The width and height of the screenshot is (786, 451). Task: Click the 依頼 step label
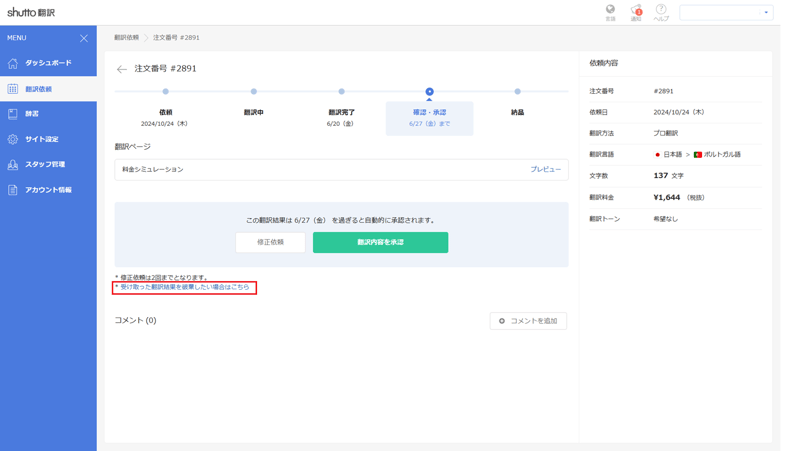pyautogui.click(x=165, y=112)
